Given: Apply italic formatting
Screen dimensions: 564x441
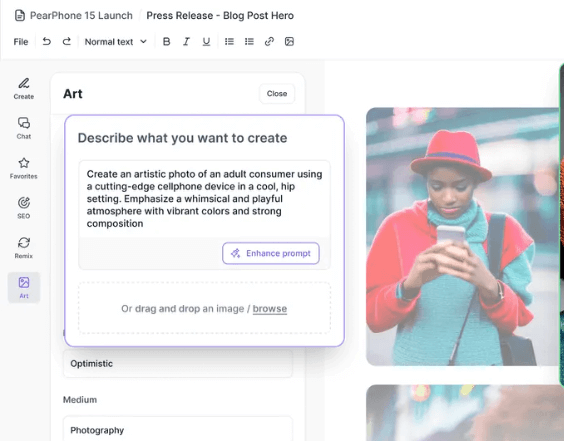Looking at the screenshot, I should [186, 42].
